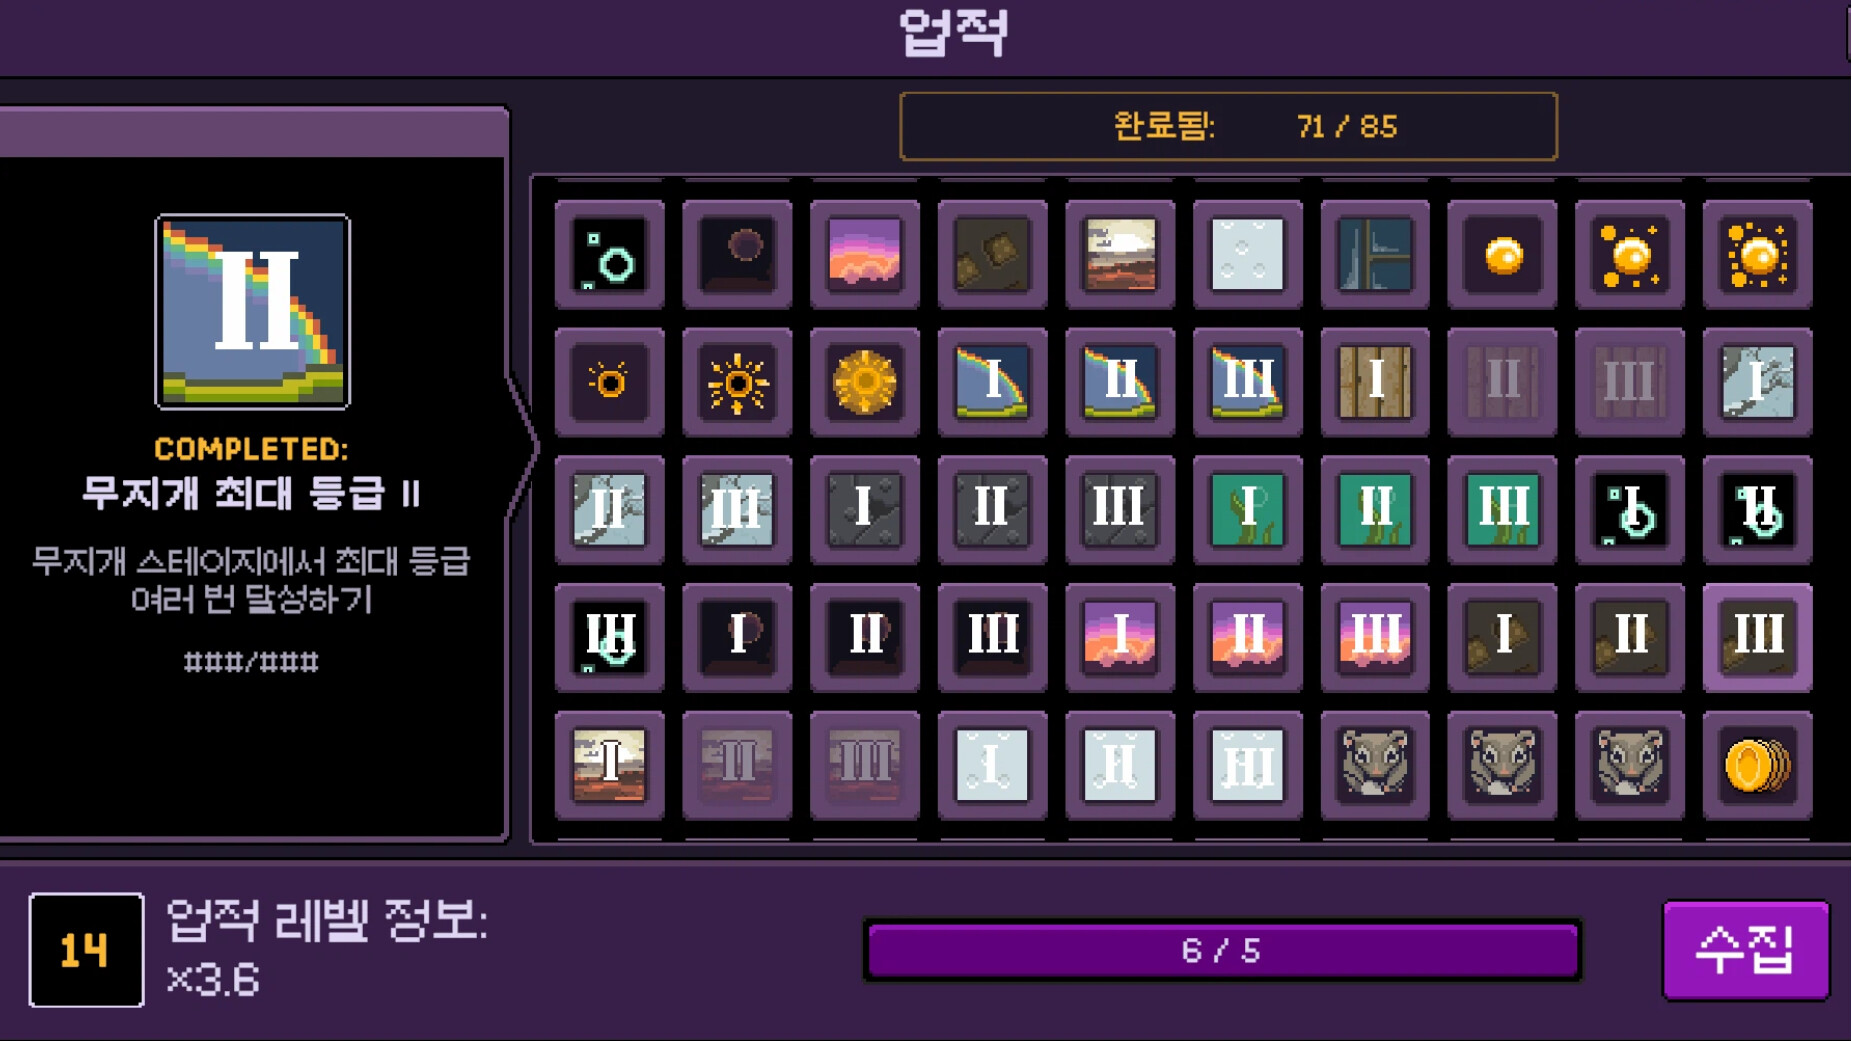Select the single glowing orb achievement
The height and width of the screenshot is (1042, 1852).
coord(1502,254)
